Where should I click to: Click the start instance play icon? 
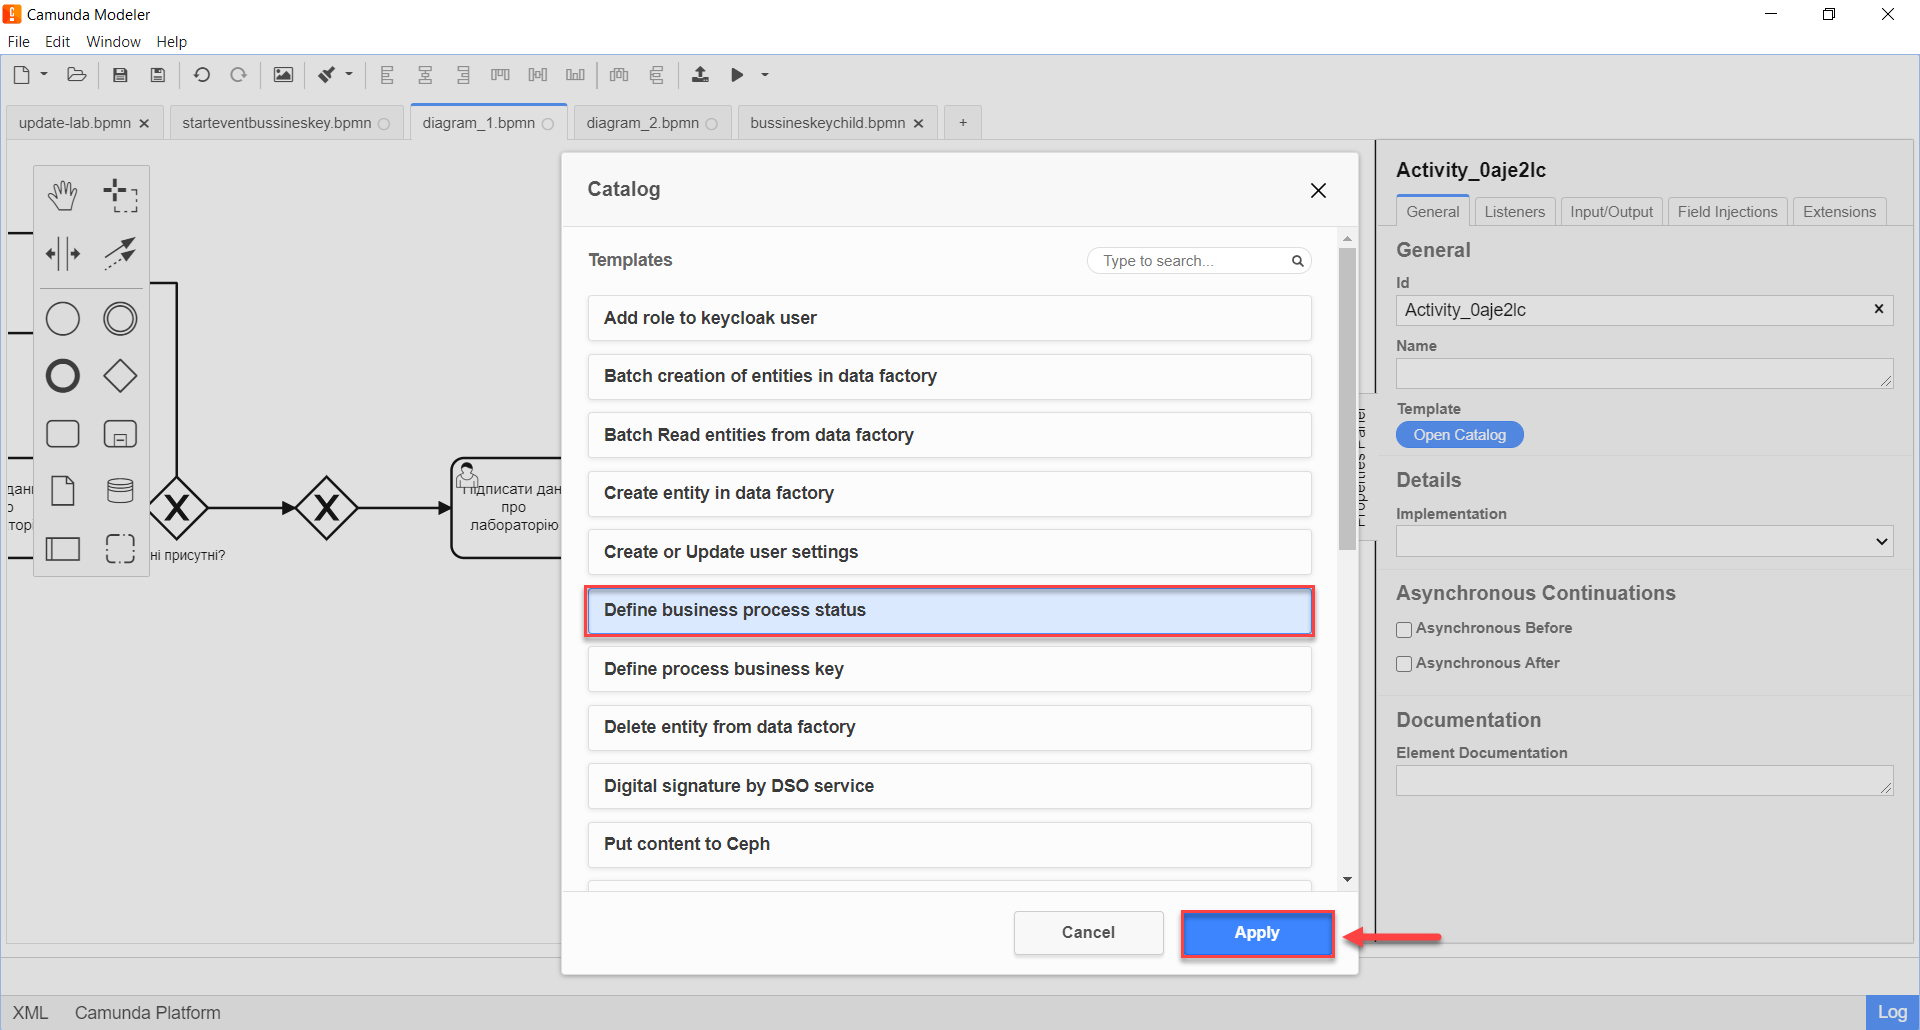[x=737, y=75]
